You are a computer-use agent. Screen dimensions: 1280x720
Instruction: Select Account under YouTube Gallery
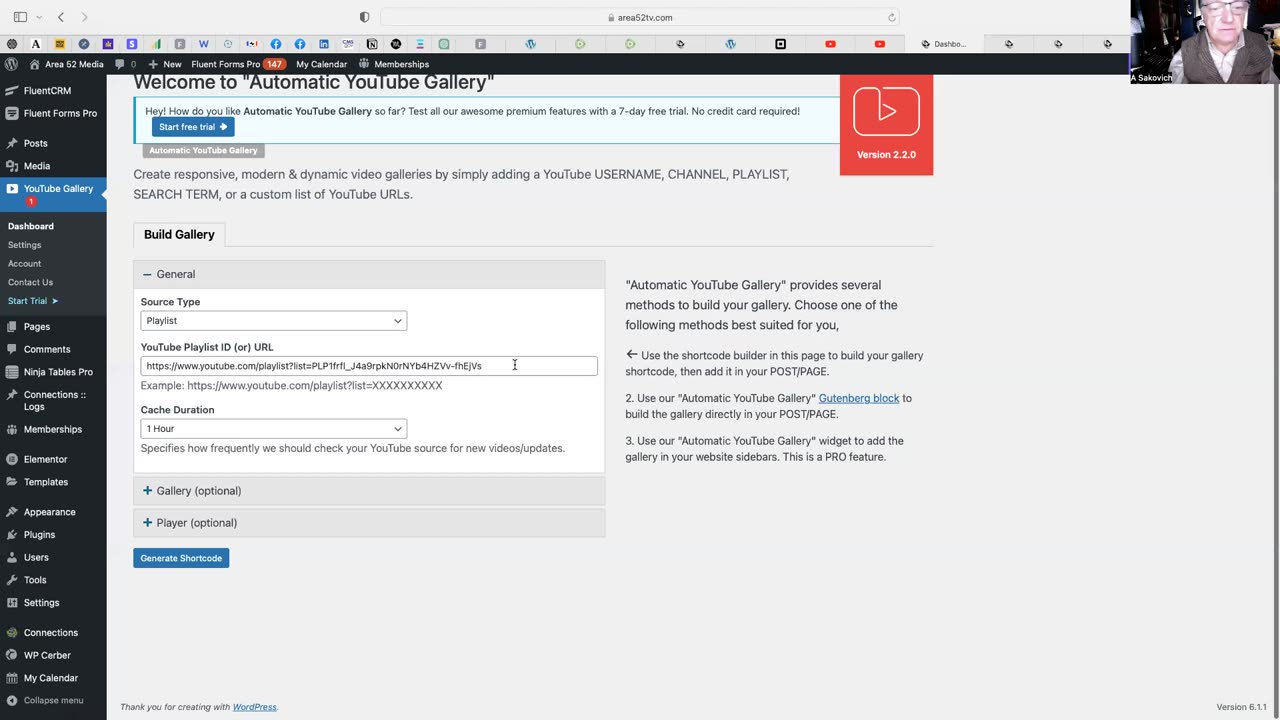25,264
